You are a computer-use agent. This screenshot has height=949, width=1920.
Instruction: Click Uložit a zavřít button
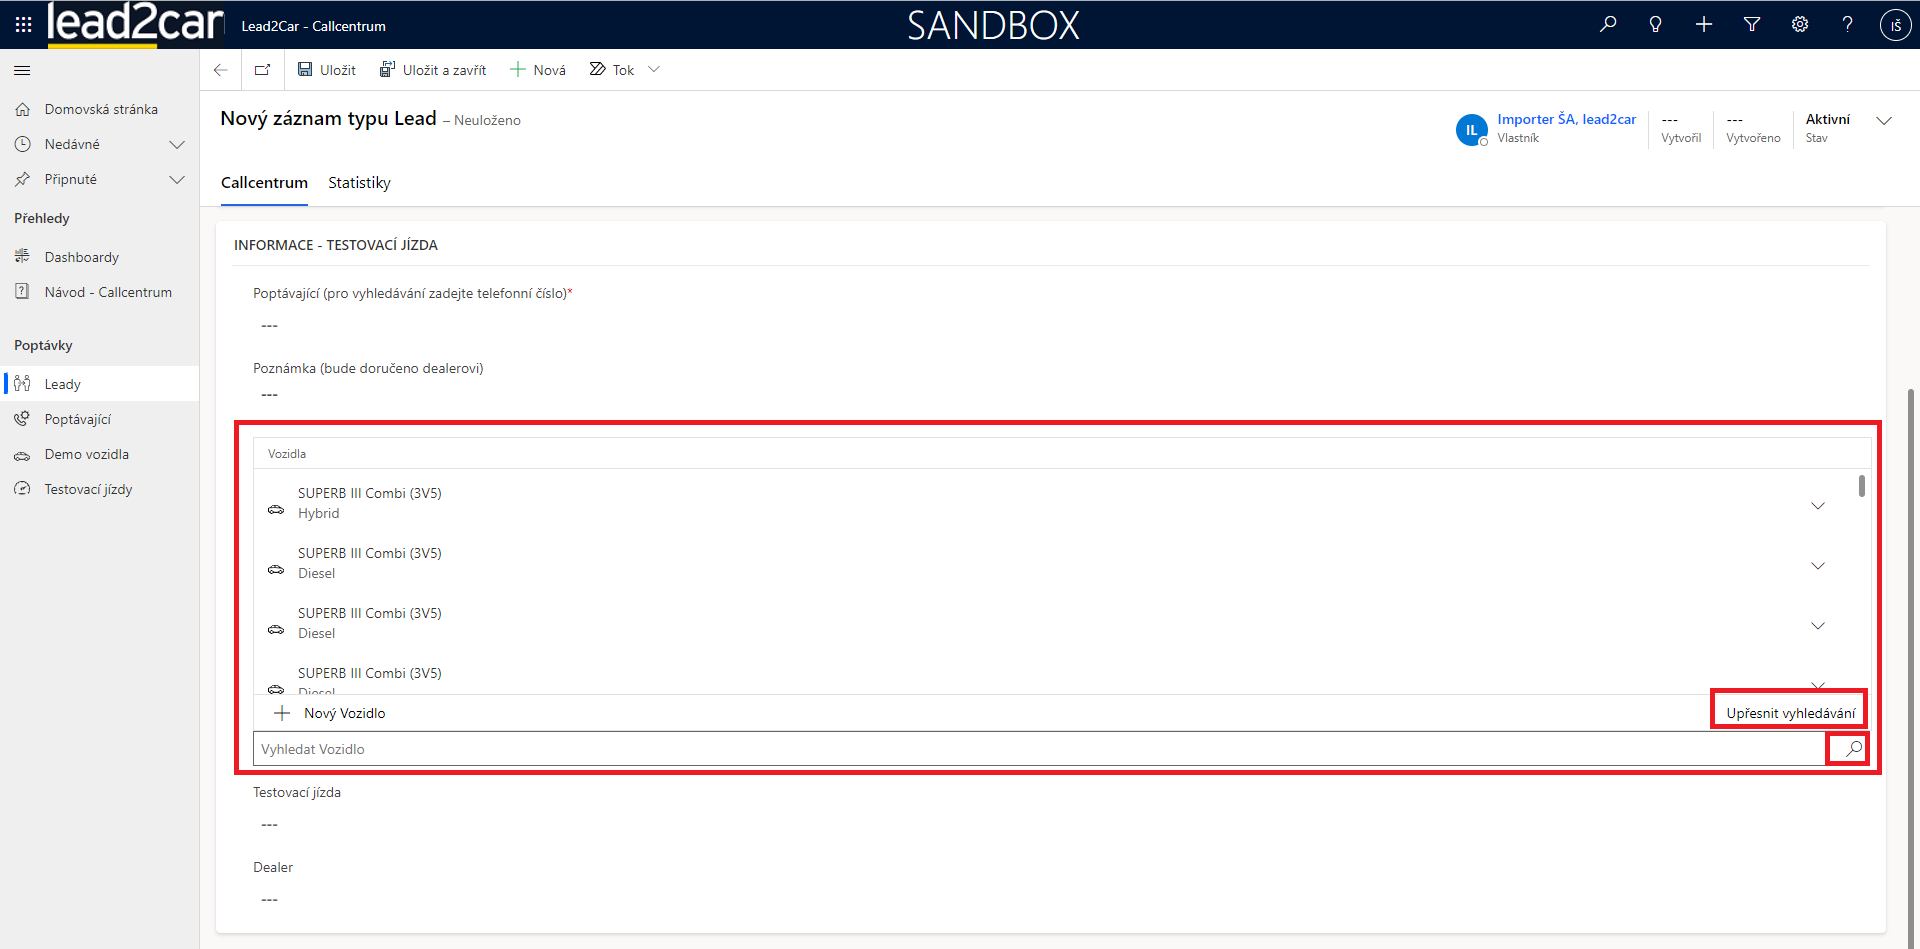coord(433,70)
